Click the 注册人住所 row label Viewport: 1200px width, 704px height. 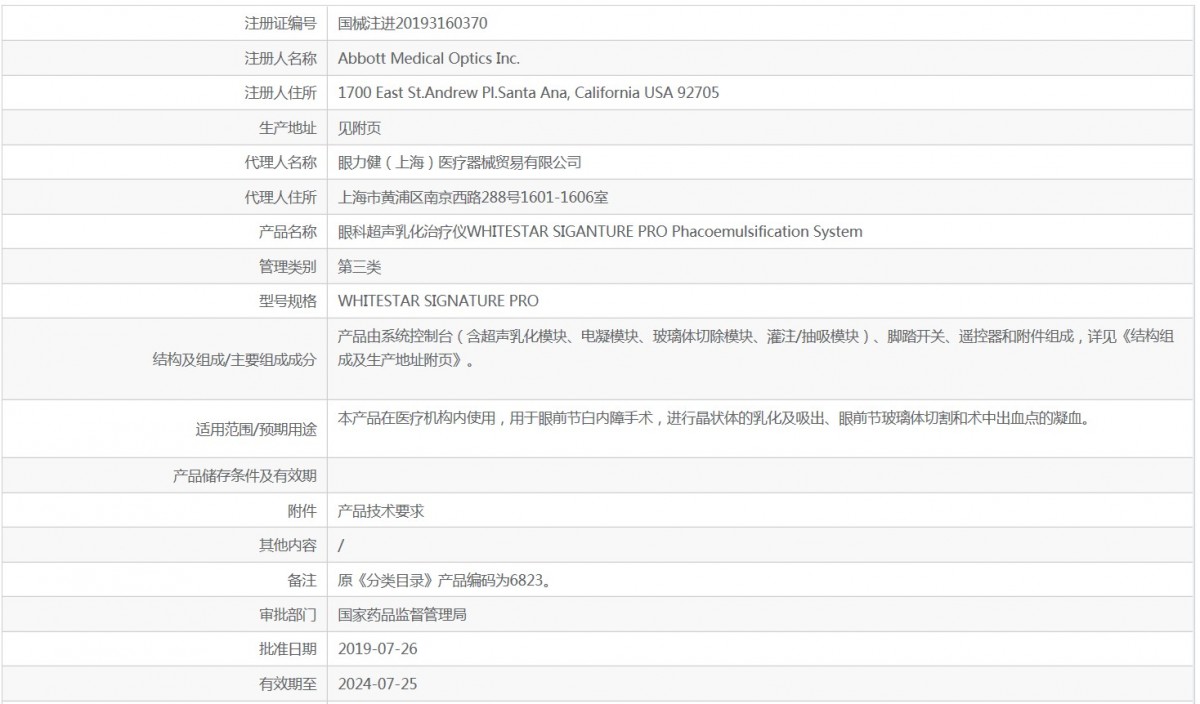tap(281, 93)
